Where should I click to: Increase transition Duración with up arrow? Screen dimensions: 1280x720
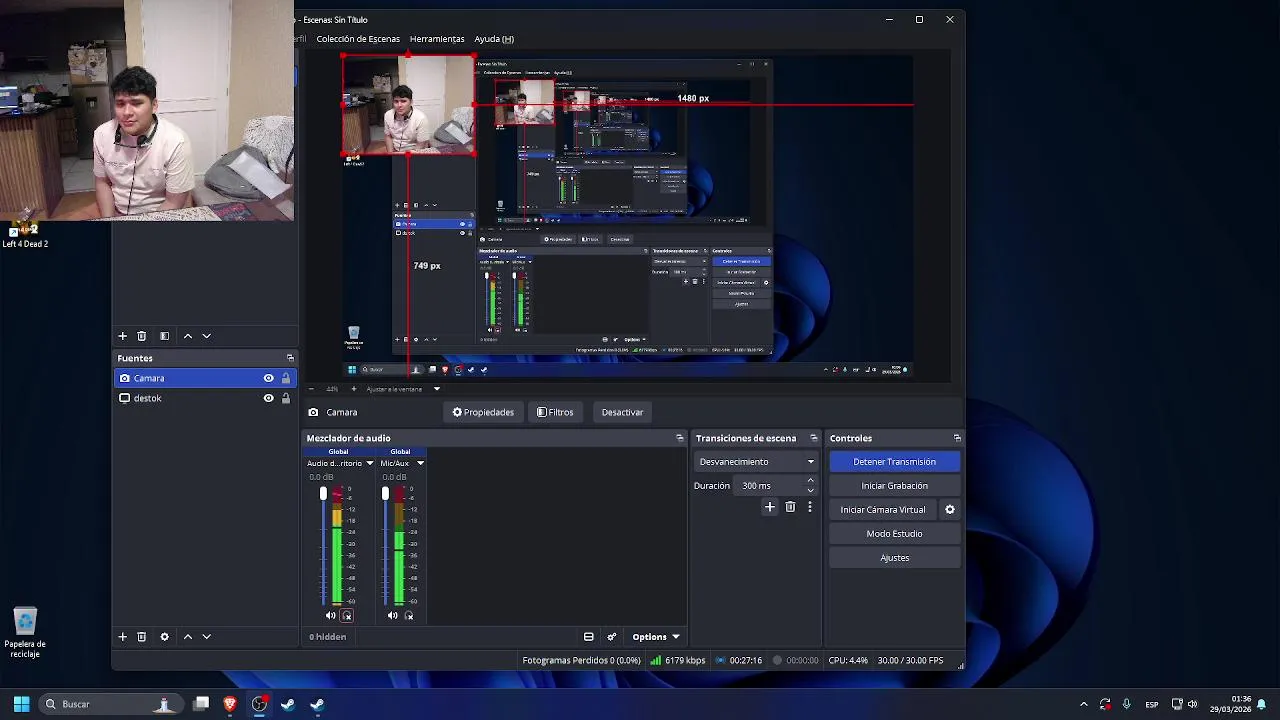click(x=811, y=480)
